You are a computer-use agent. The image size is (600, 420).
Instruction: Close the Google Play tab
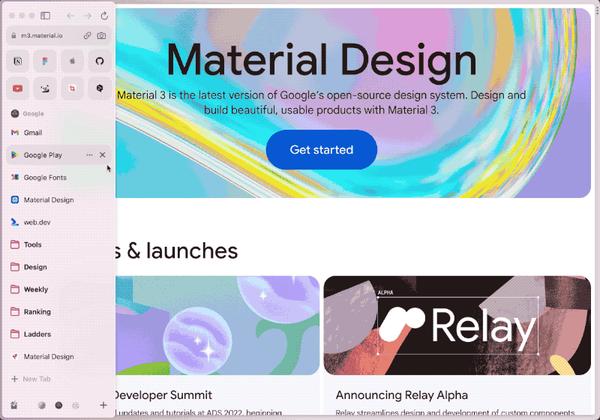[102, 155]
